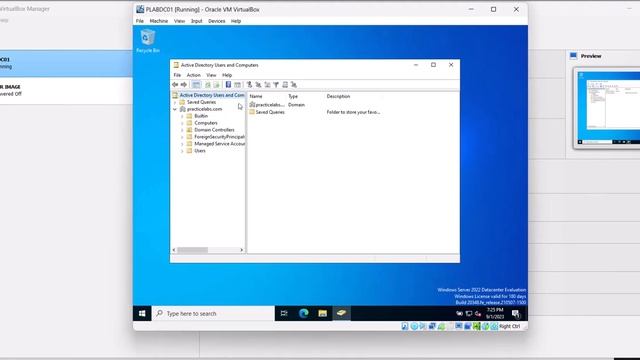Click tree pane scroll right arrow

(x=242, y=250)
